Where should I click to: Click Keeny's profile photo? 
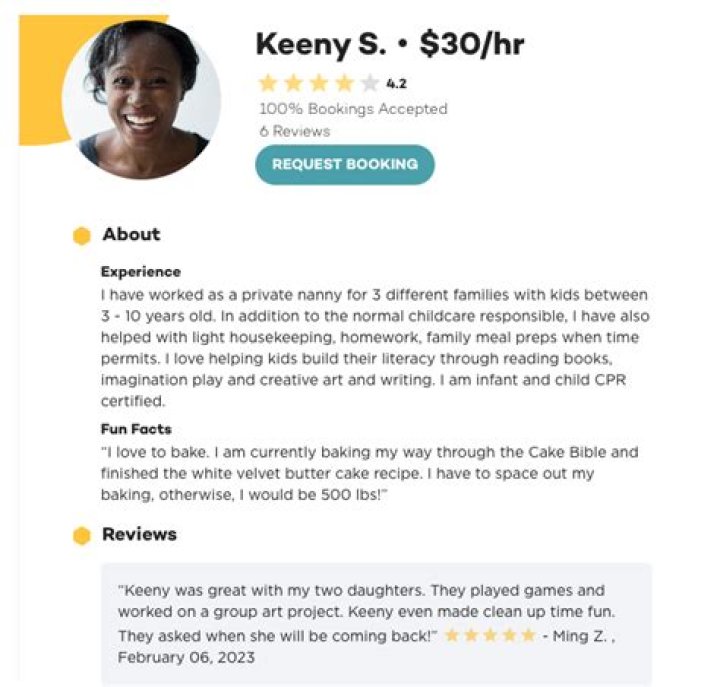142,98
